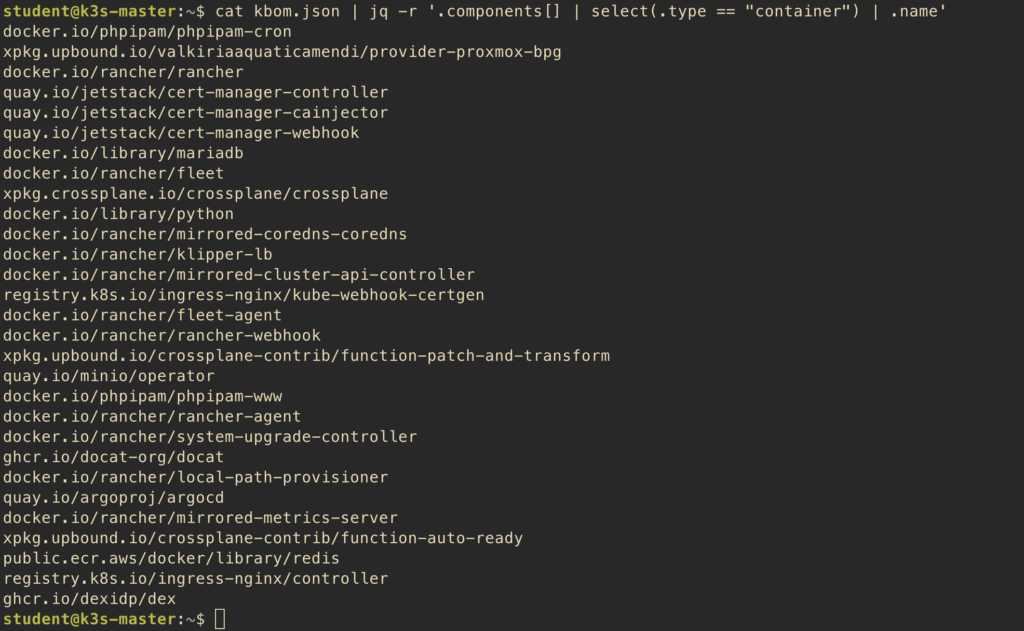Click the kube-webhook-certgen image line

click(244, 295)
